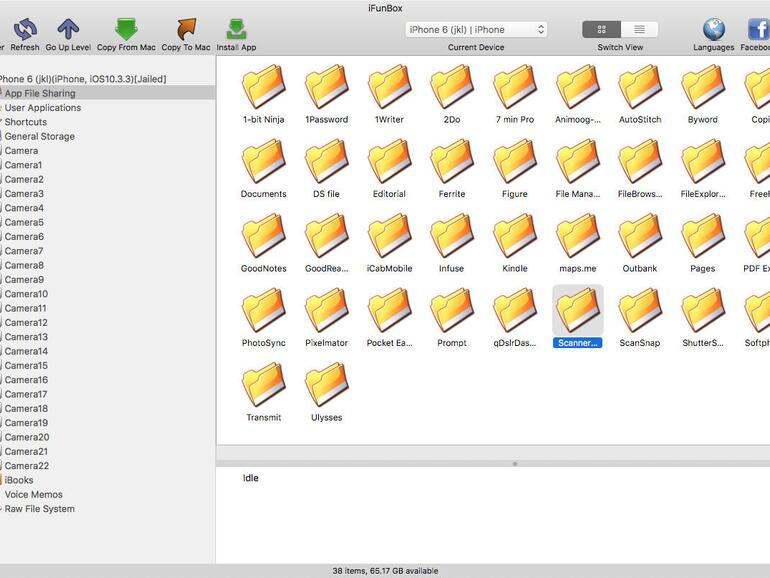Select the Ulysses folder
The height and width of the screenshot is (578, 770).
[327, 386]
